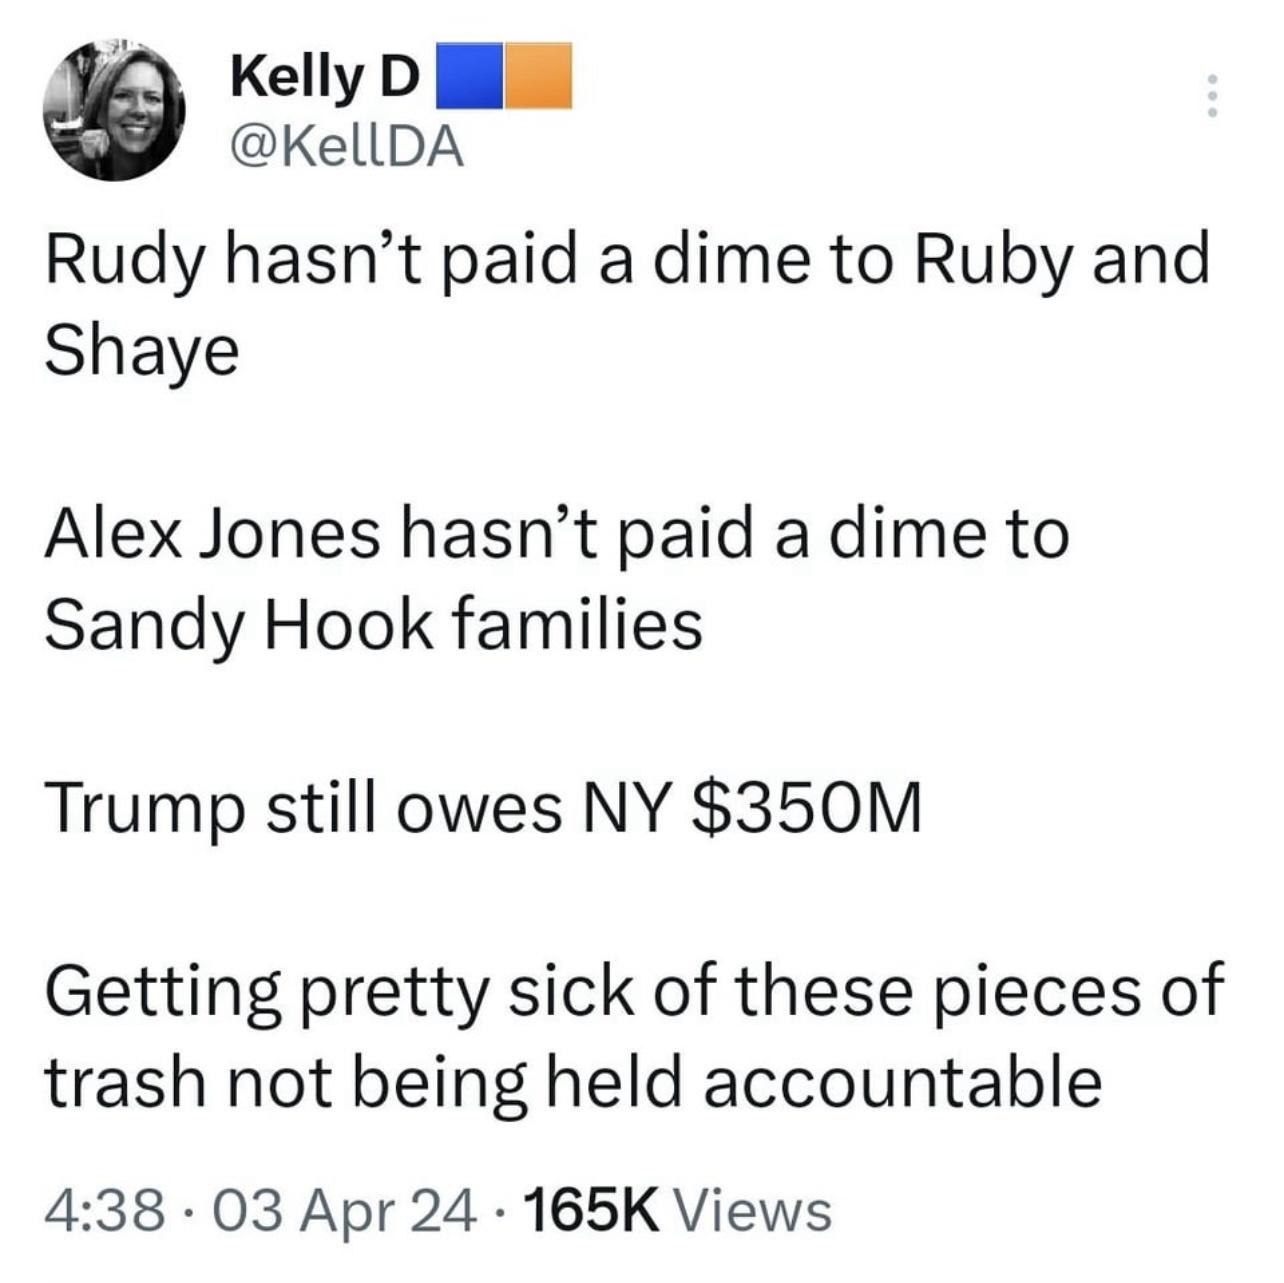Image resolution: width=1284 pixels, height=1283 pixels.
Task: Open Kelly D's profile picture
Action: coord(114,110)
